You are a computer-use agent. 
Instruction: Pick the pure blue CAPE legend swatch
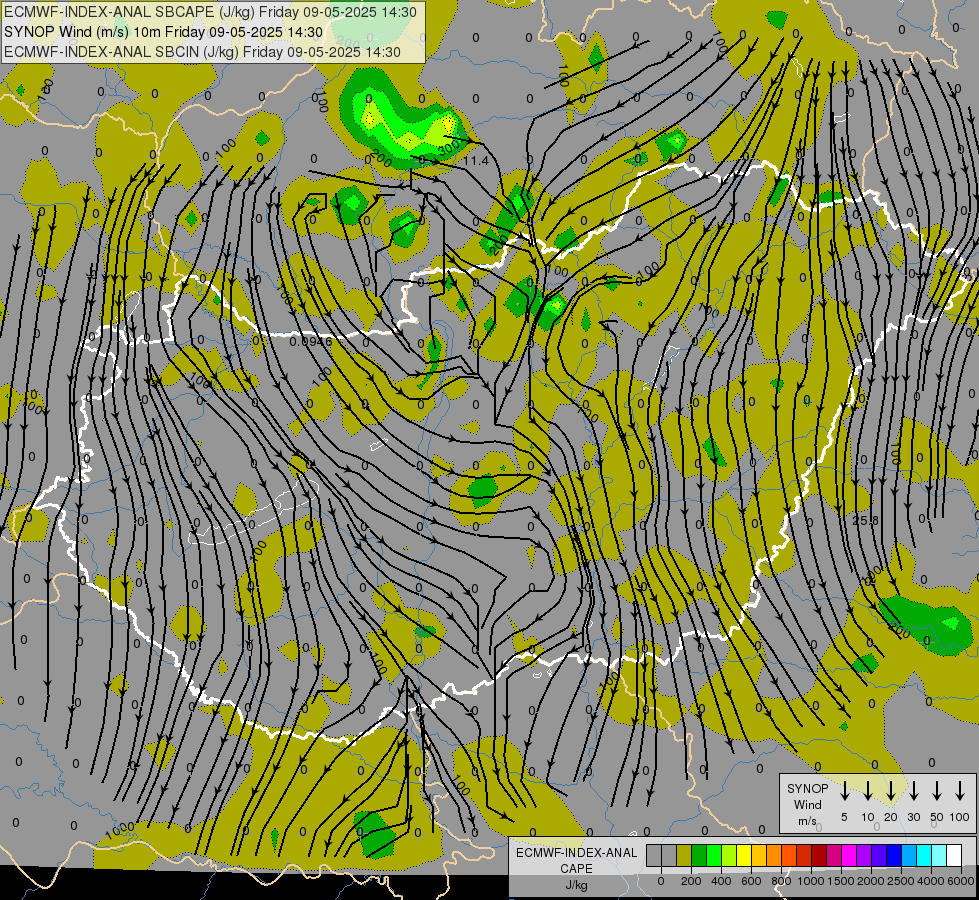tap(895, 855)
